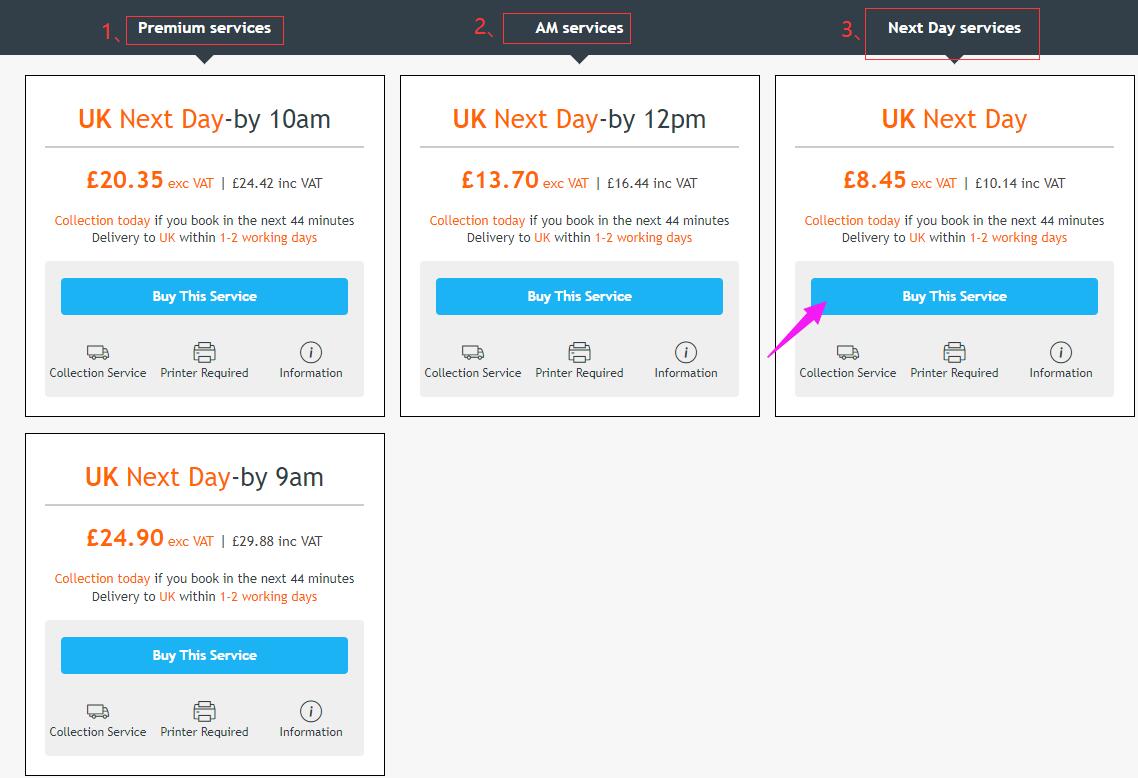The height and width of the screenshot is (778, 1138).
Task: Buy the £8.45 UK Next Day service
Action: click(954, 297)
